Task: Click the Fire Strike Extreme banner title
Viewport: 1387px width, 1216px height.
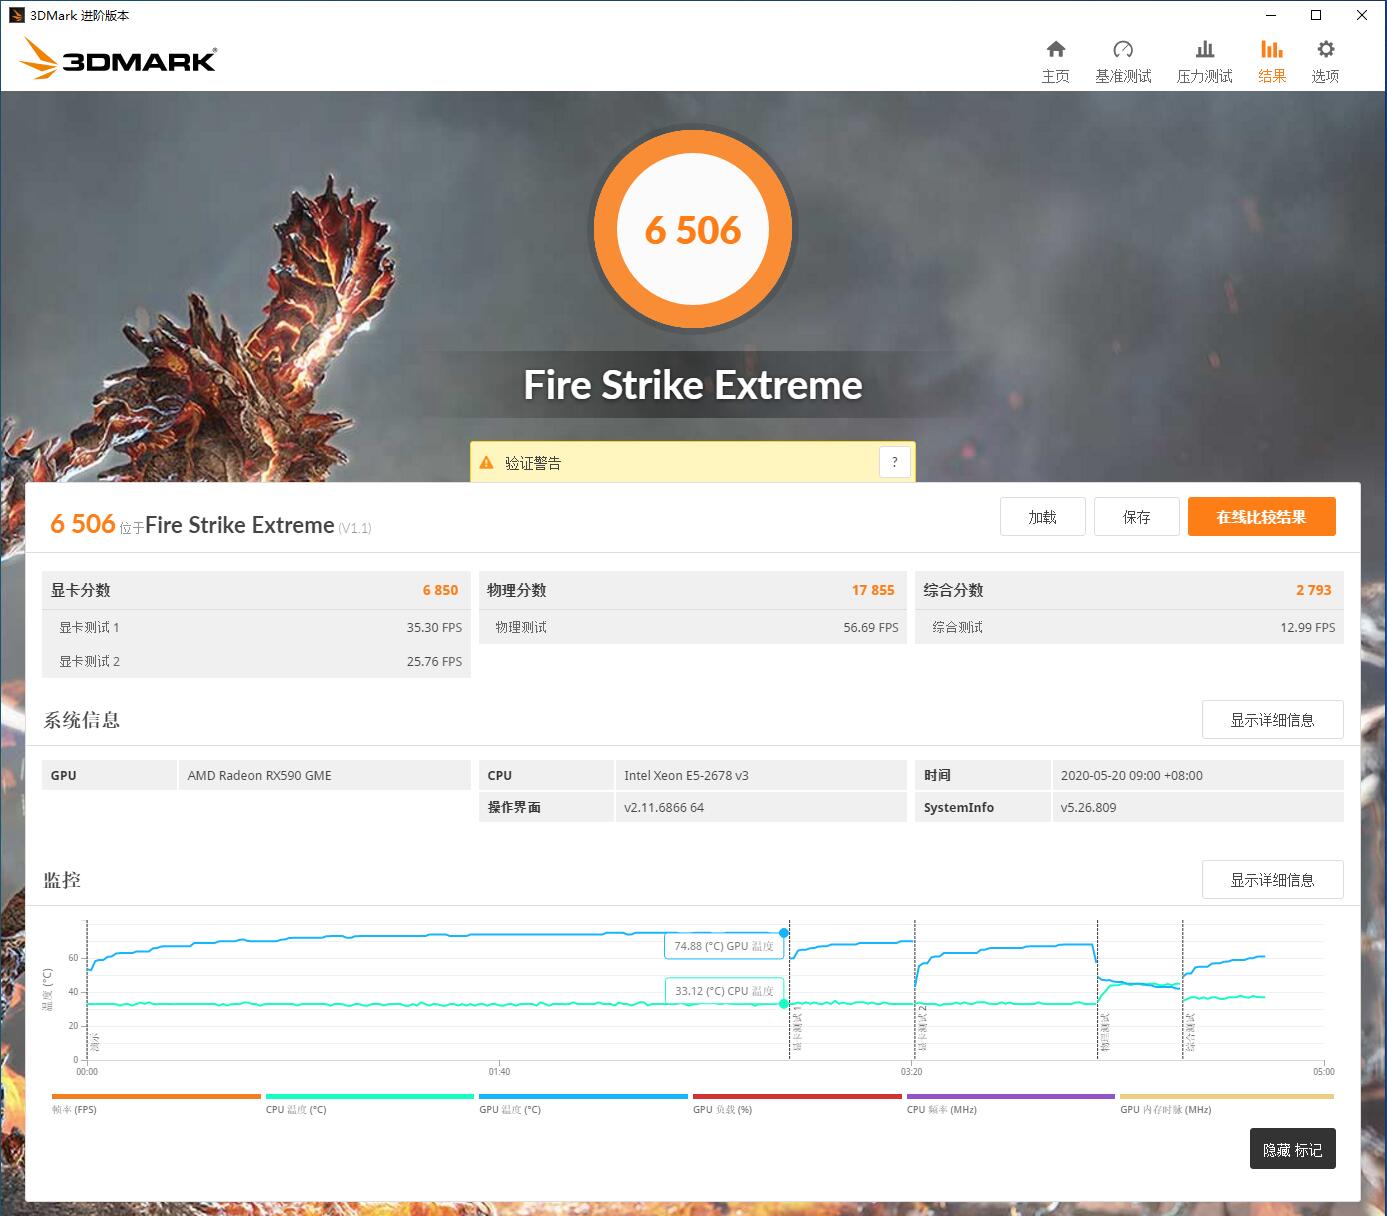Action: coord(693,385)
